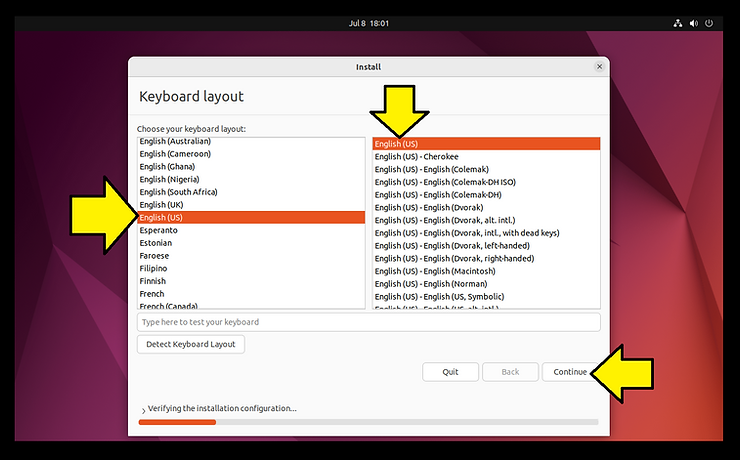Select Filipino keyboard layout

click(x=251, y=268)
